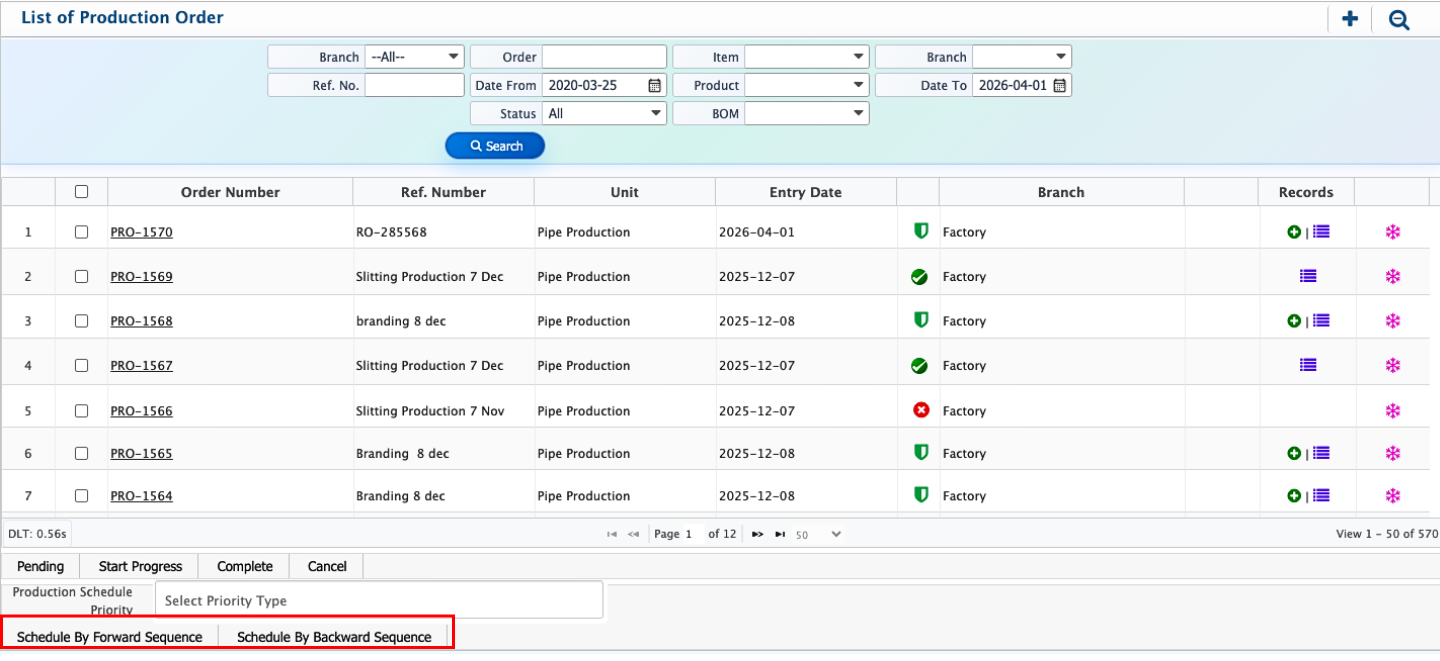Screen dimensions: 1440x661
Task: Go to next page in pager
Action: [757, 535]
